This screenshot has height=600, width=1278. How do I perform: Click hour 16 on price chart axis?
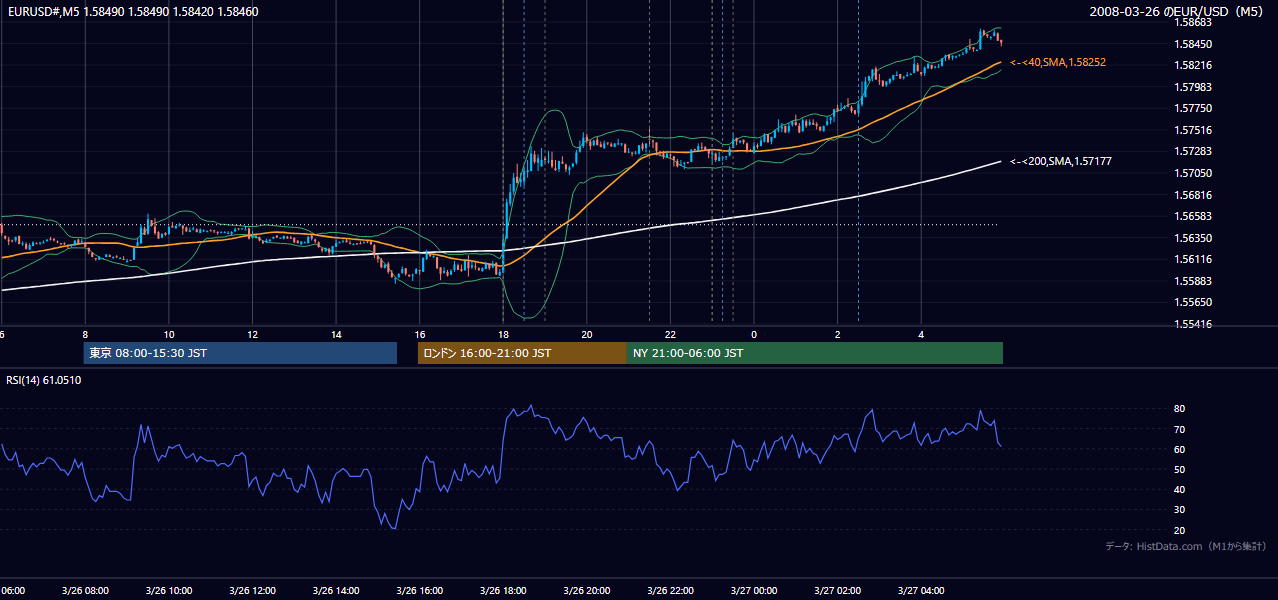point(420,334)
